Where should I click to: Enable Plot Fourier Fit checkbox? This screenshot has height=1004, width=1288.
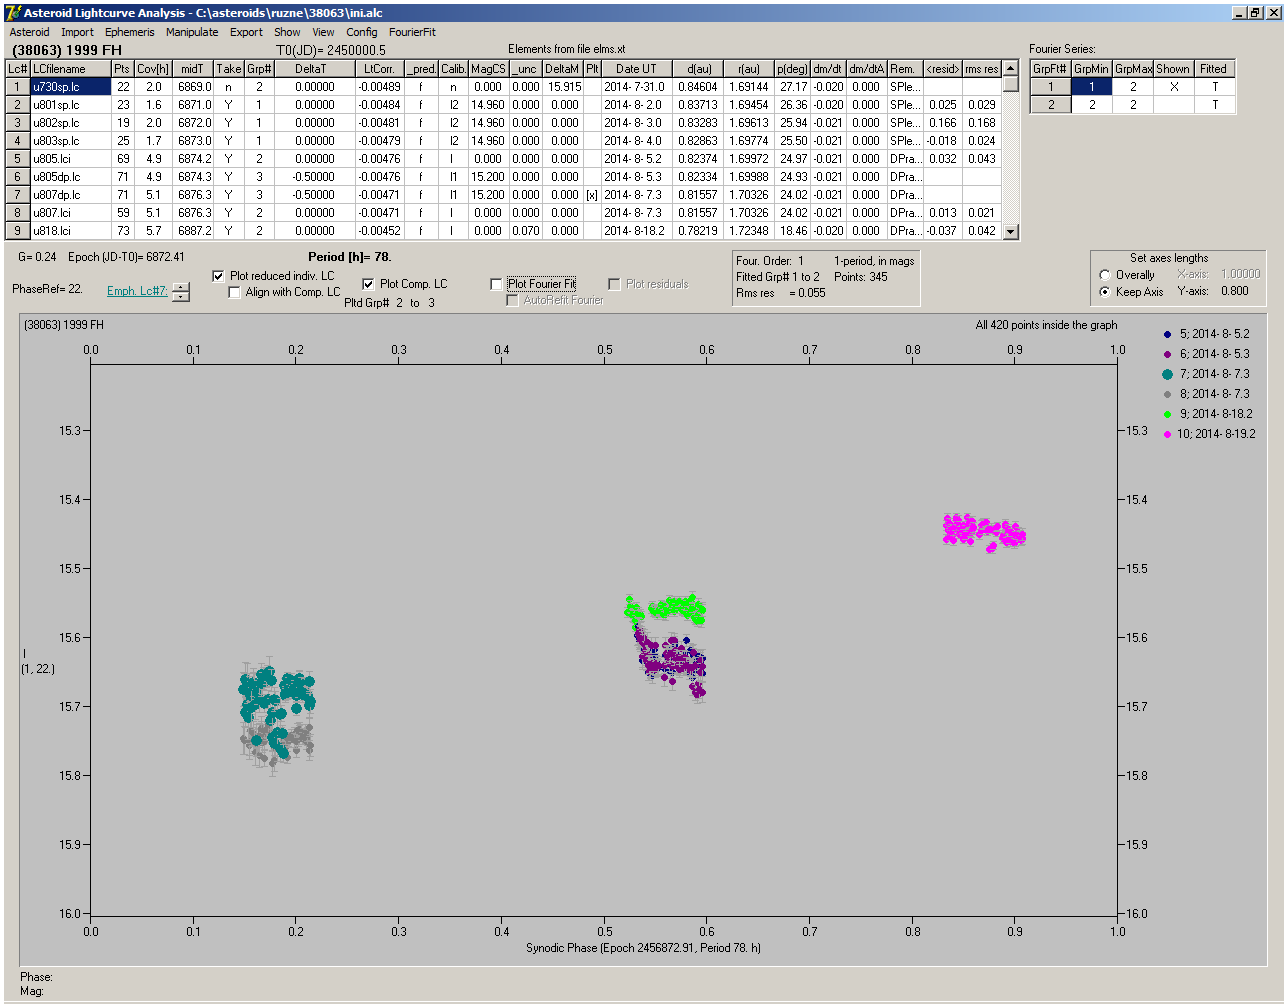point(496,284)
